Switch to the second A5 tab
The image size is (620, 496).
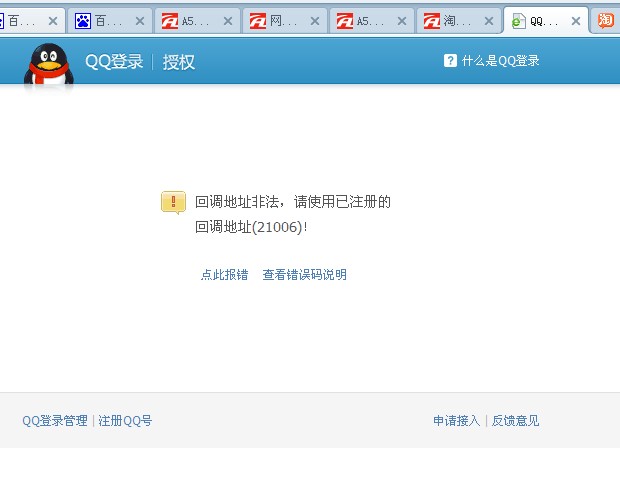click(371, 21)
